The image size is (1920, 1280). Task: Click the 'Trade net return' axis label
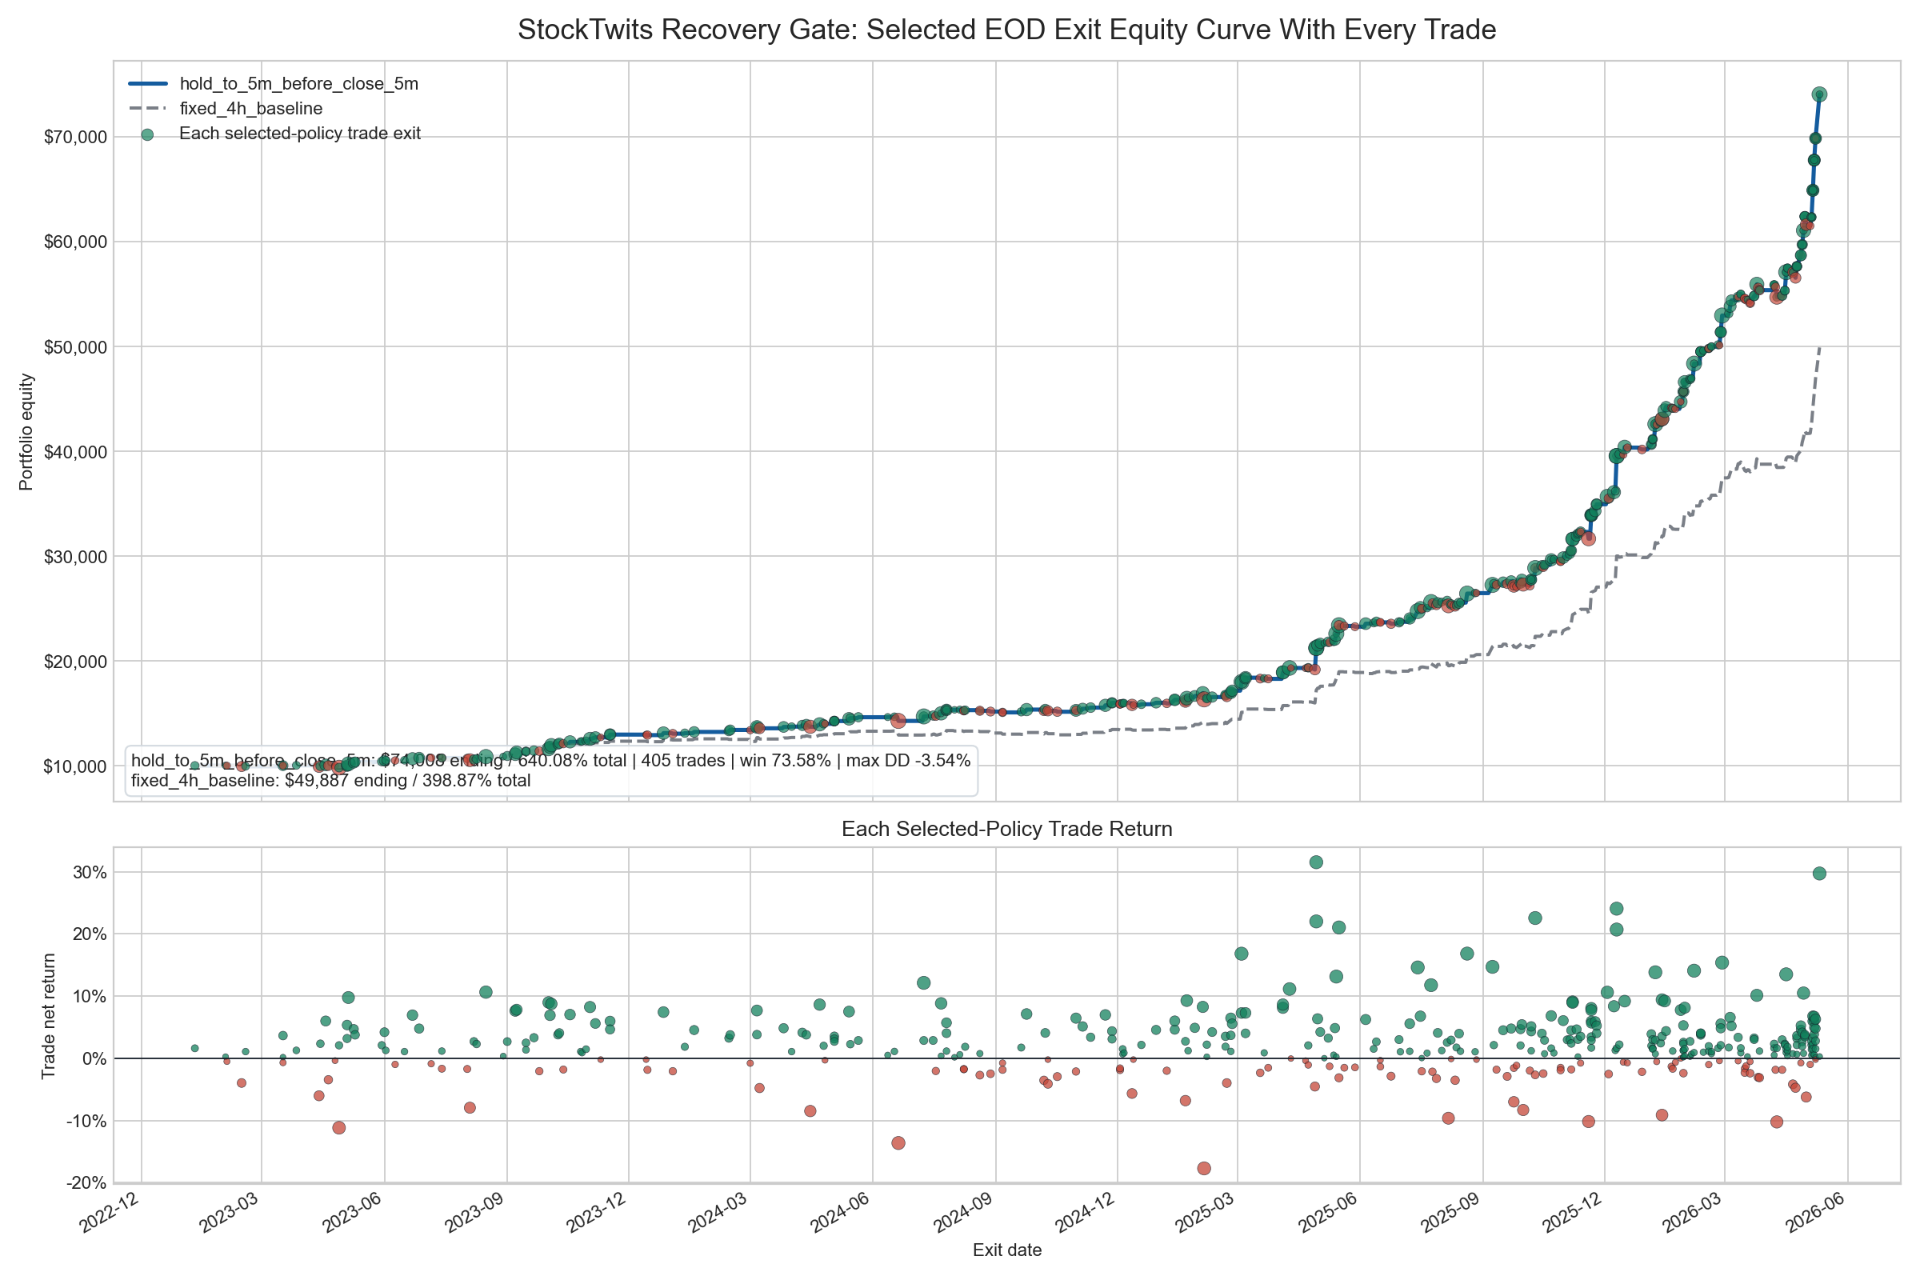[x=49, y=1015]
